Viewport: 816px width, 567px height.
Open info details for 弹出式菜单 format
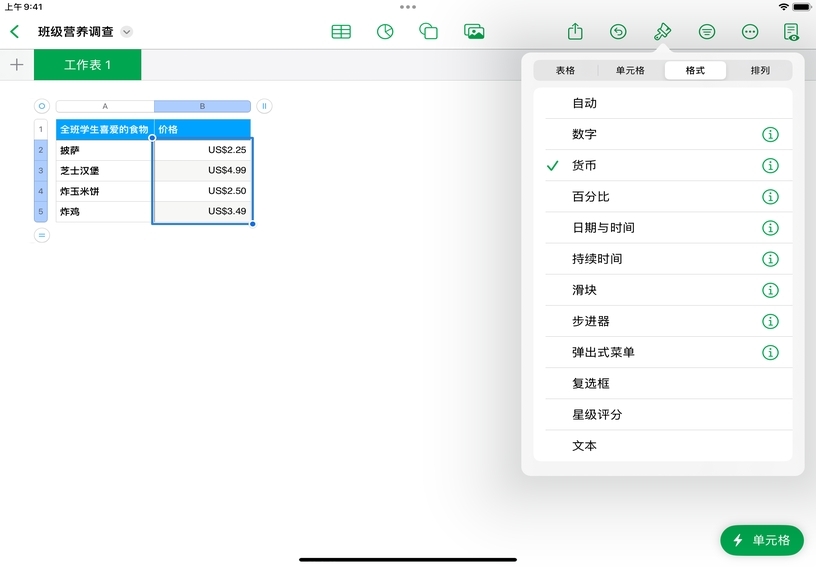[770, 353]
